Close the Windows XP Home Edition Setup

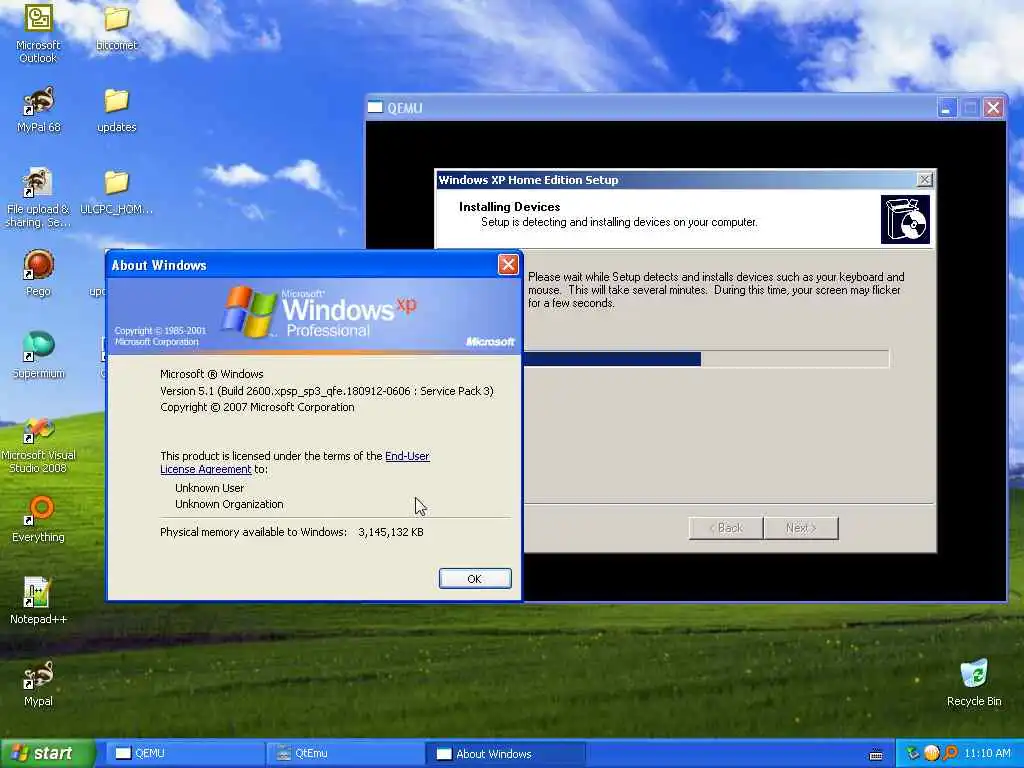925,180
